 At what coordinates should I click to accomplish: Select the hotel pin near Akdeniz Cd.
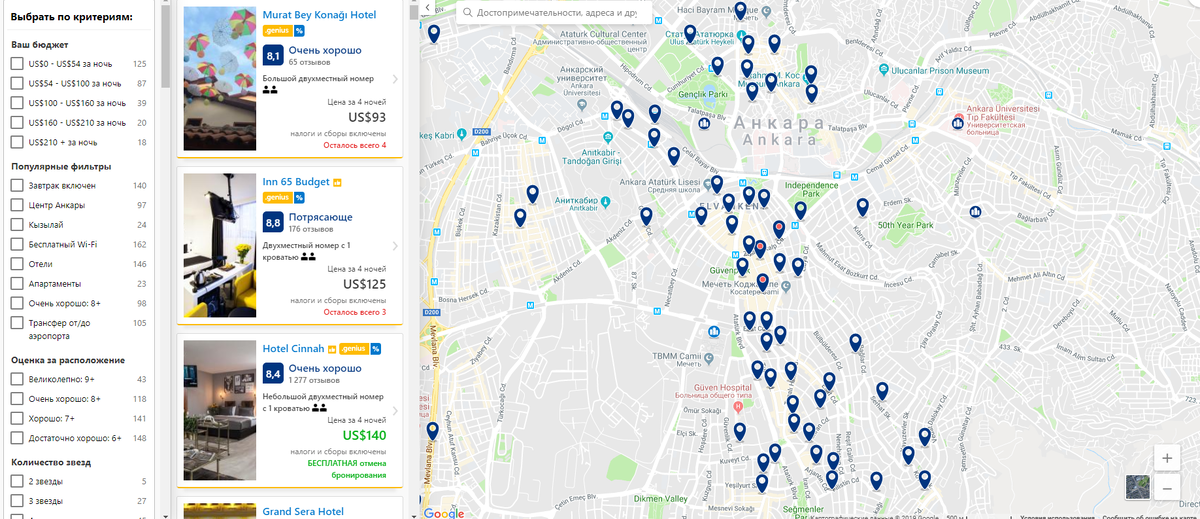point(646,216)
